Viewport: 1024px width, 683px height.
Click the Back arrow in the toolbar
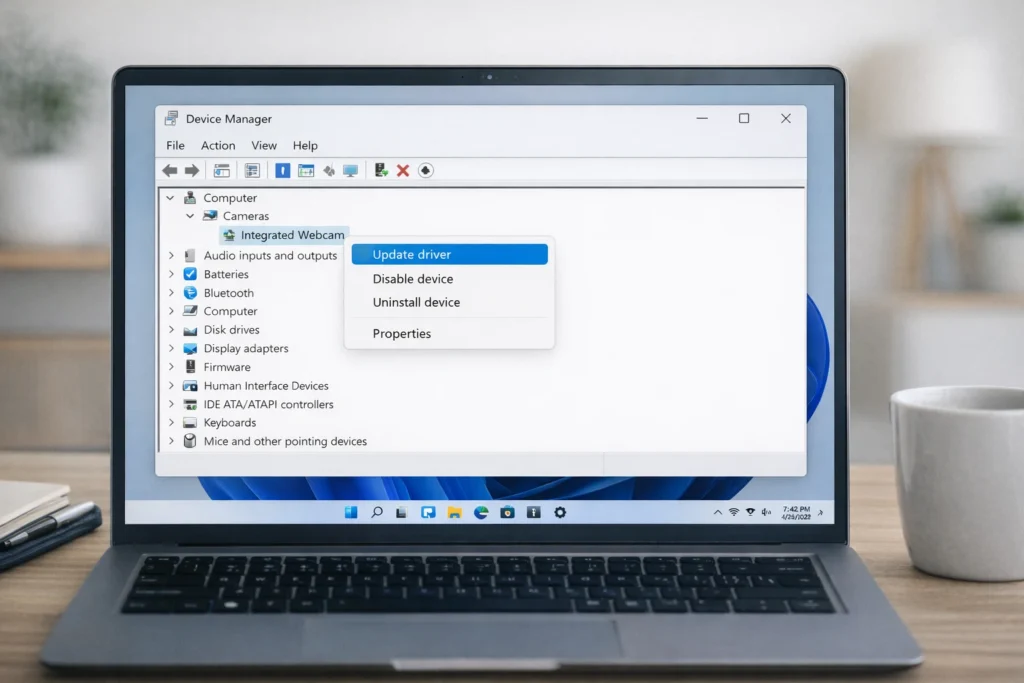click(x=170, y=171)
